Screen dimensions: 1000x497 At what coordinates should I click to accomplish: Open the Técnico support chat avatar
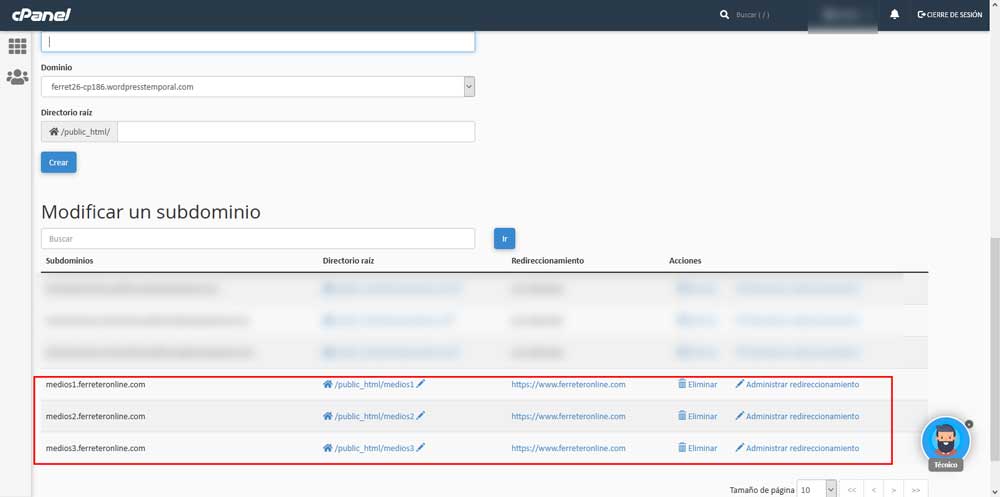(946, 441)
